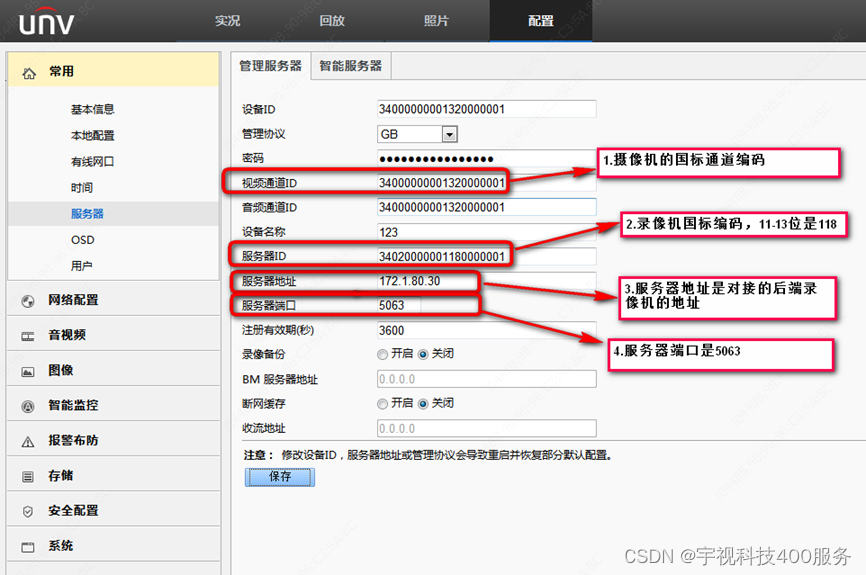Expand the 安全配置 section

pyautogui.click(x=113, y=510)
